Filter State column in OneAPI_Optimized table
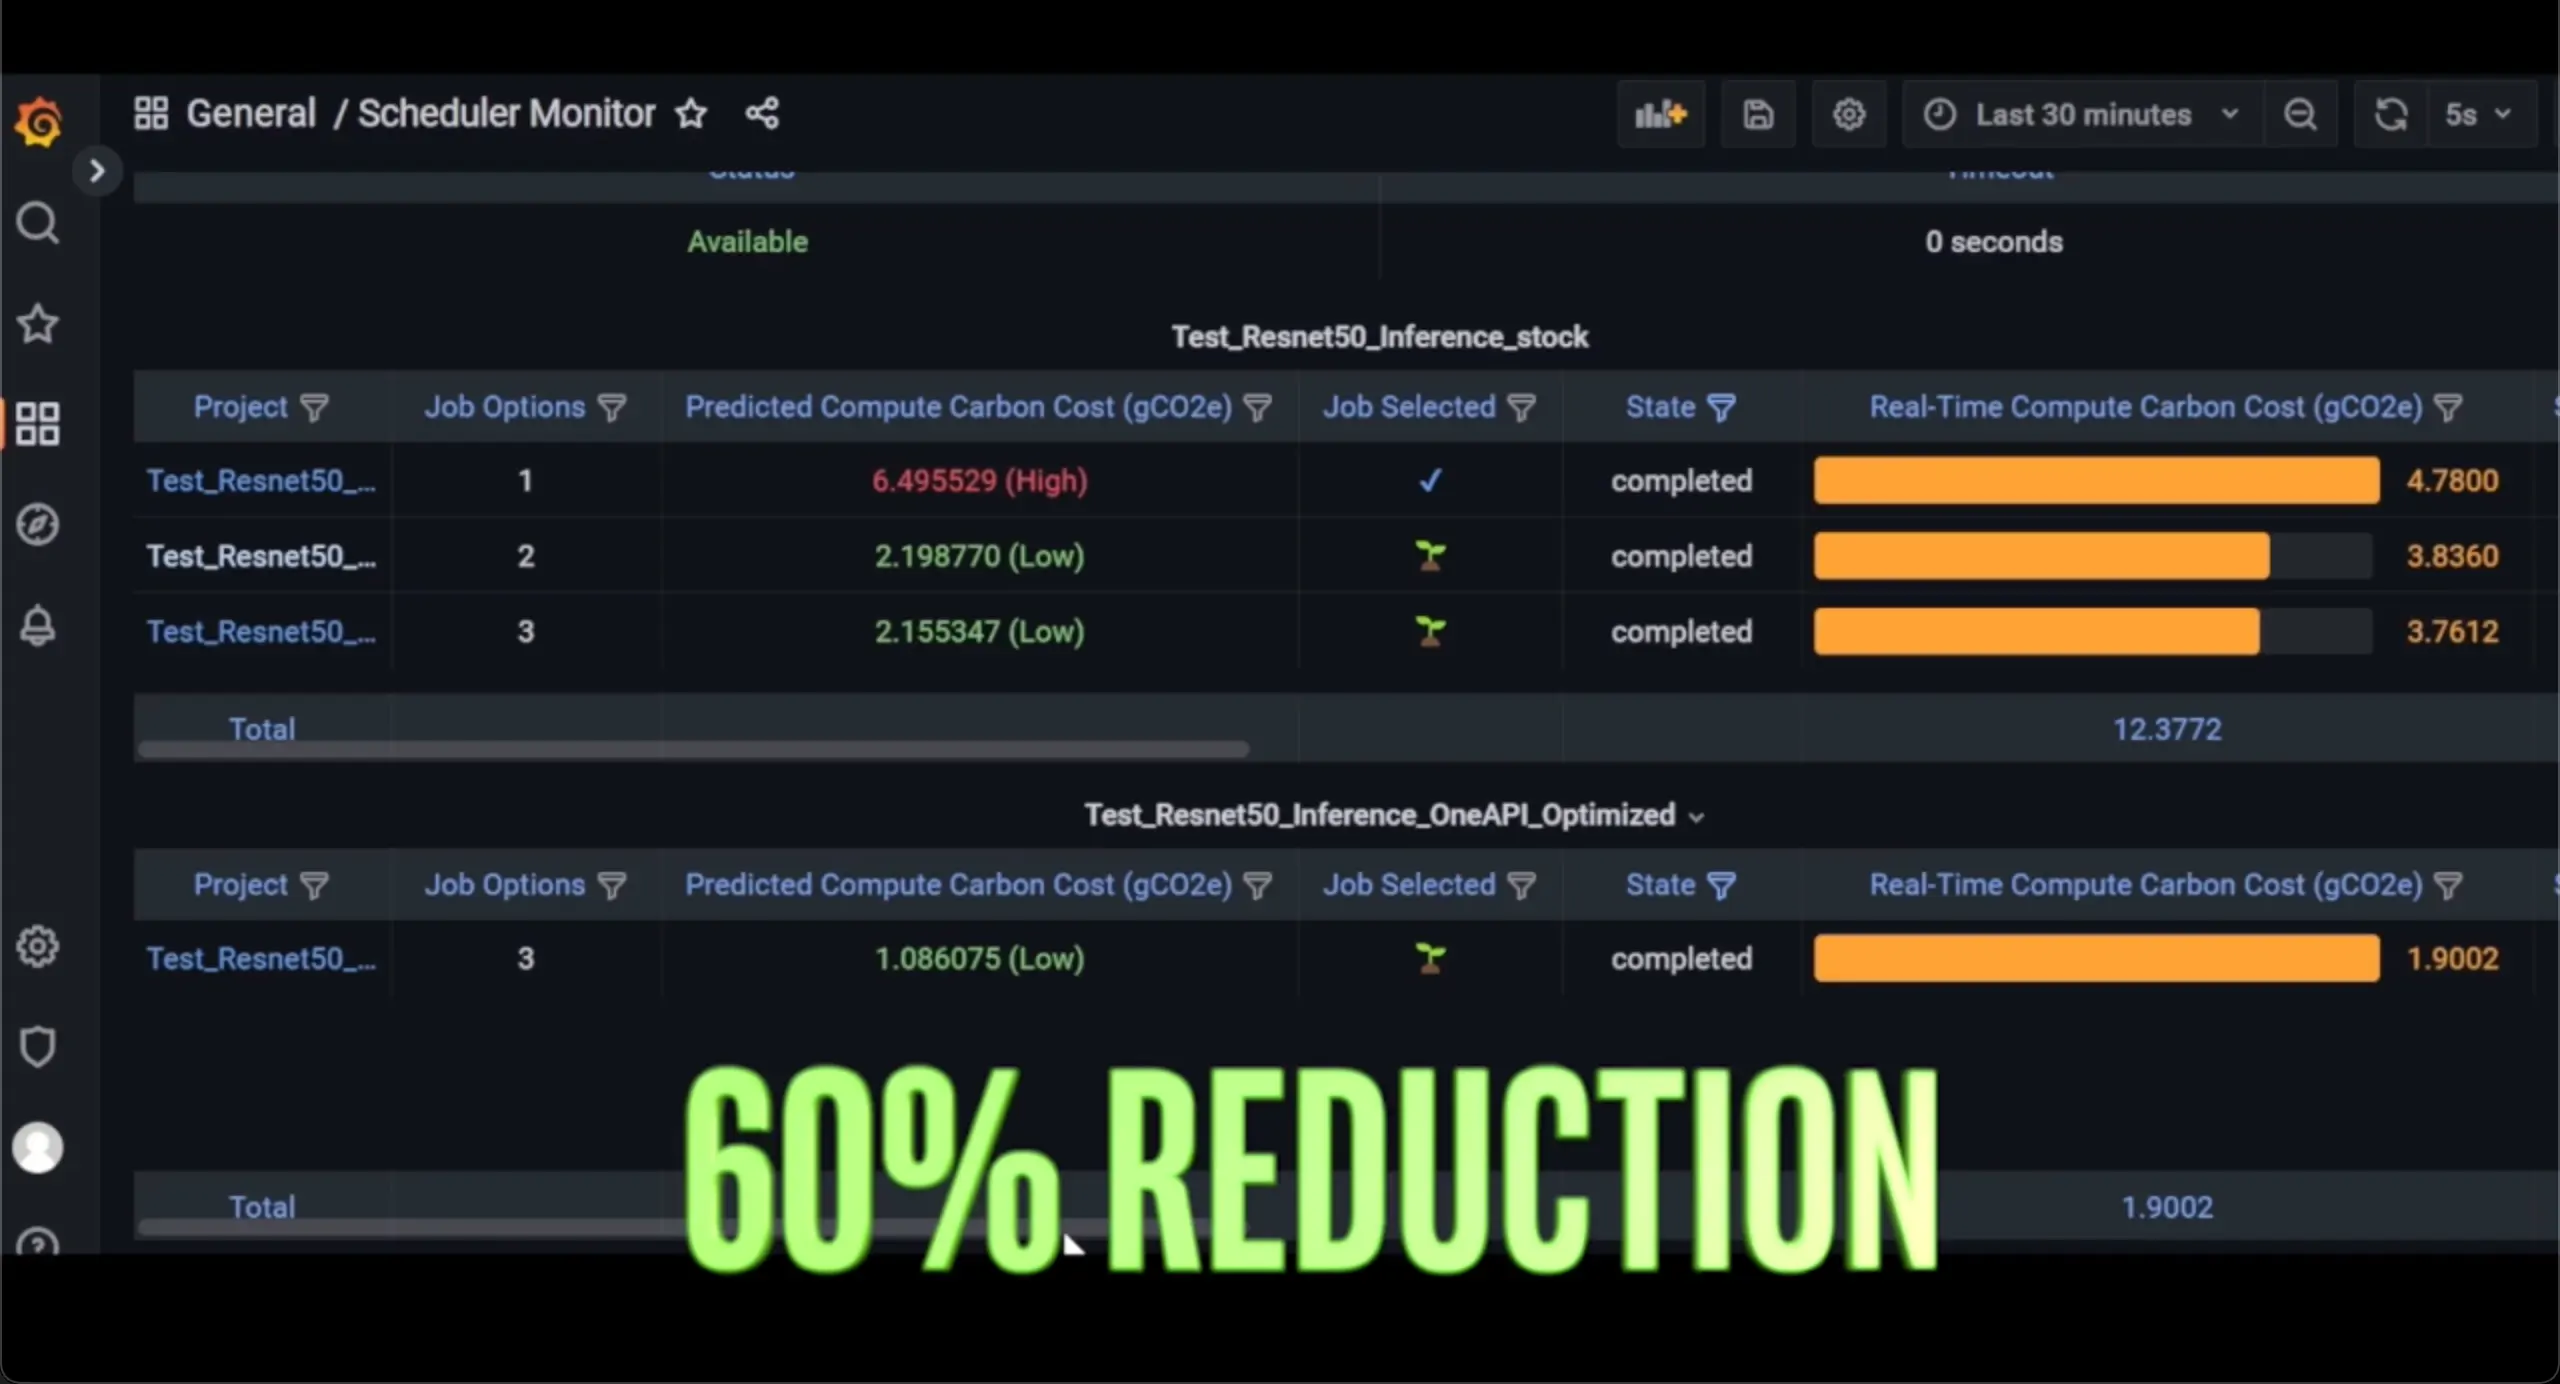The image size is (2560, 1384). (1721, 885)
